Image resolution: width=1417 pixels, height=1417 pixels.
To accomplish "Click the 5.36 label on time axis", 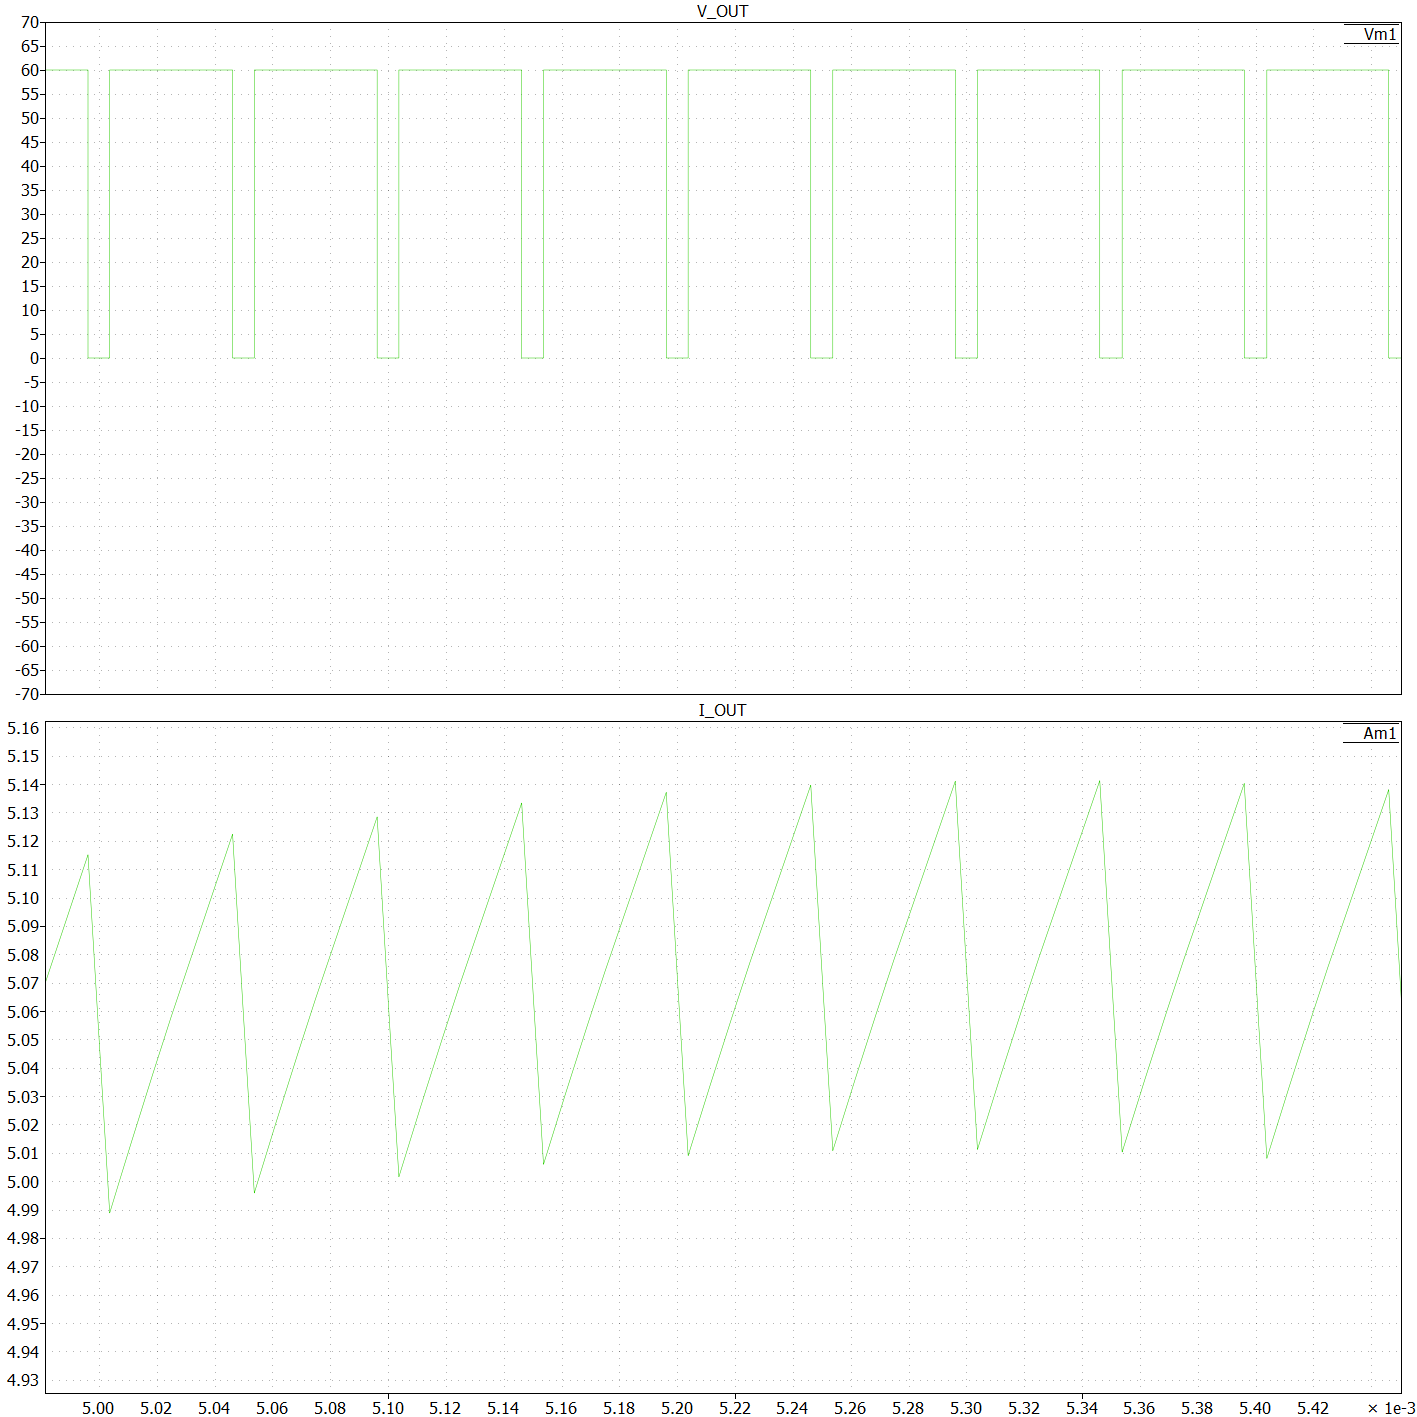I will click(1139, 1408).
